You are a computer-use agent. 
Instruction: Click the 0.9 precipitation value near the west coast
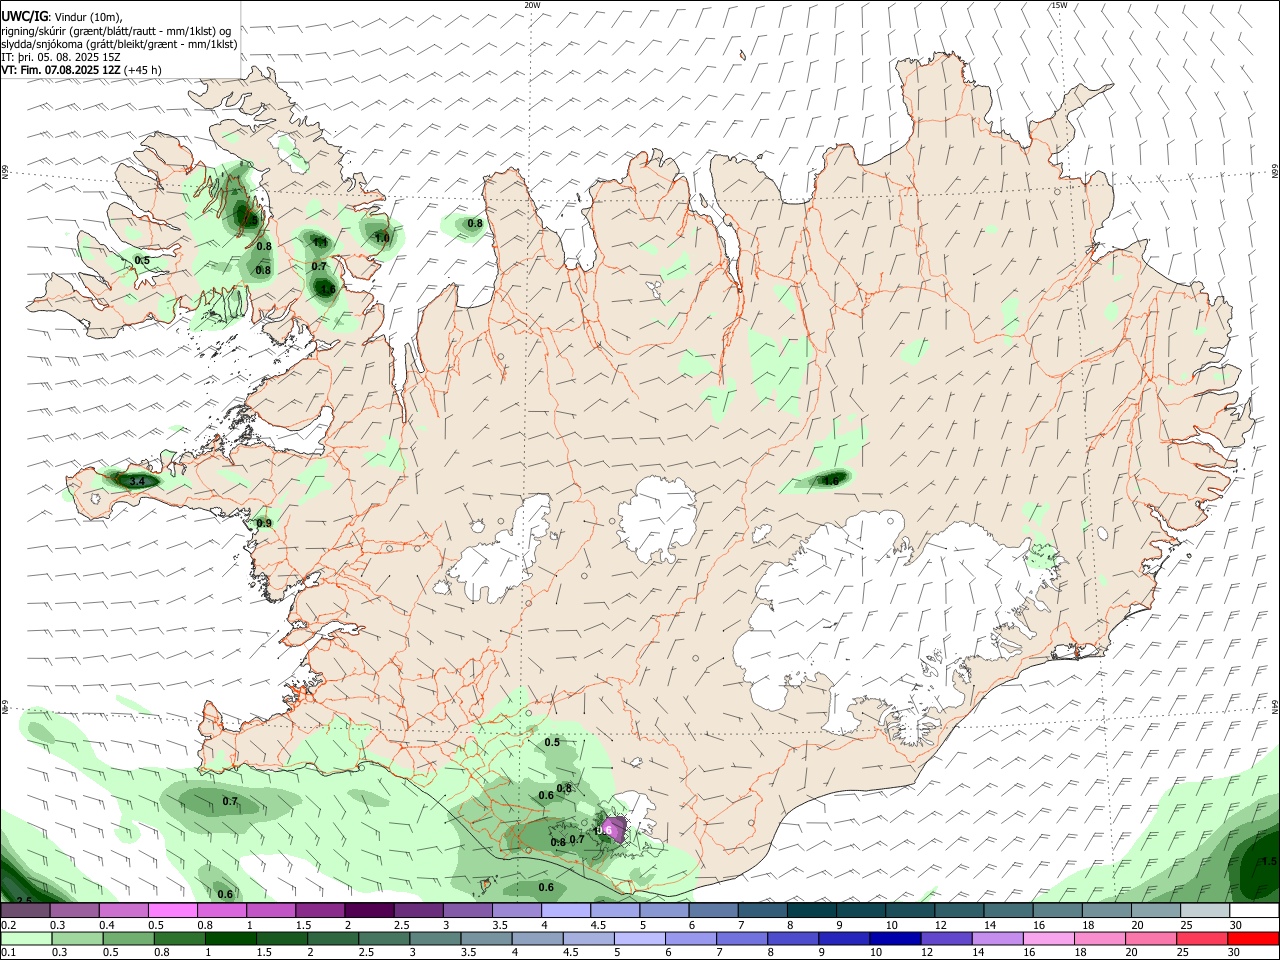(x=264, y=523)
